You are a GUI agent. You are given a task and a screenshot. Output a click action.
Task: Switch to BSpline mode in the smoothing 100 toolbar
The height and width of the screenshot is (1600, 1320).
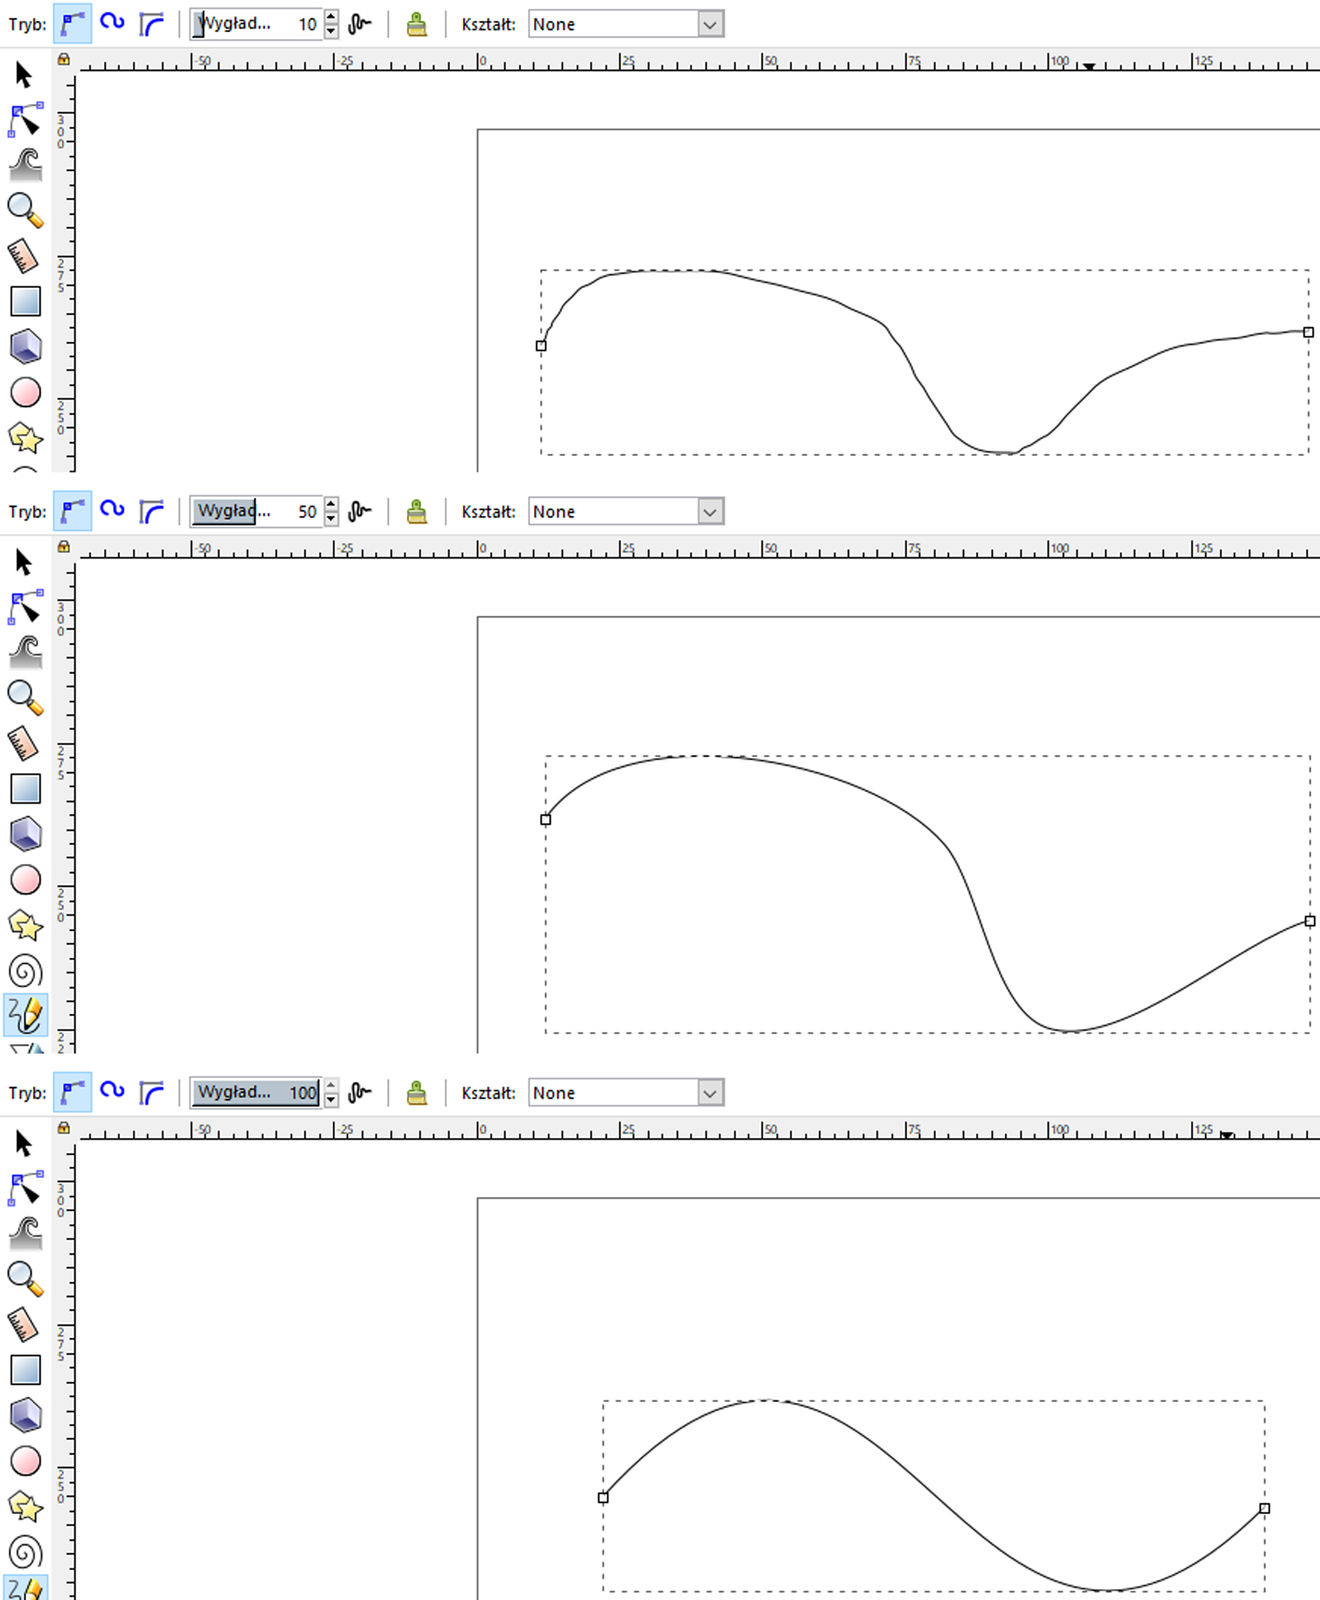click(x=152, y=1093)
